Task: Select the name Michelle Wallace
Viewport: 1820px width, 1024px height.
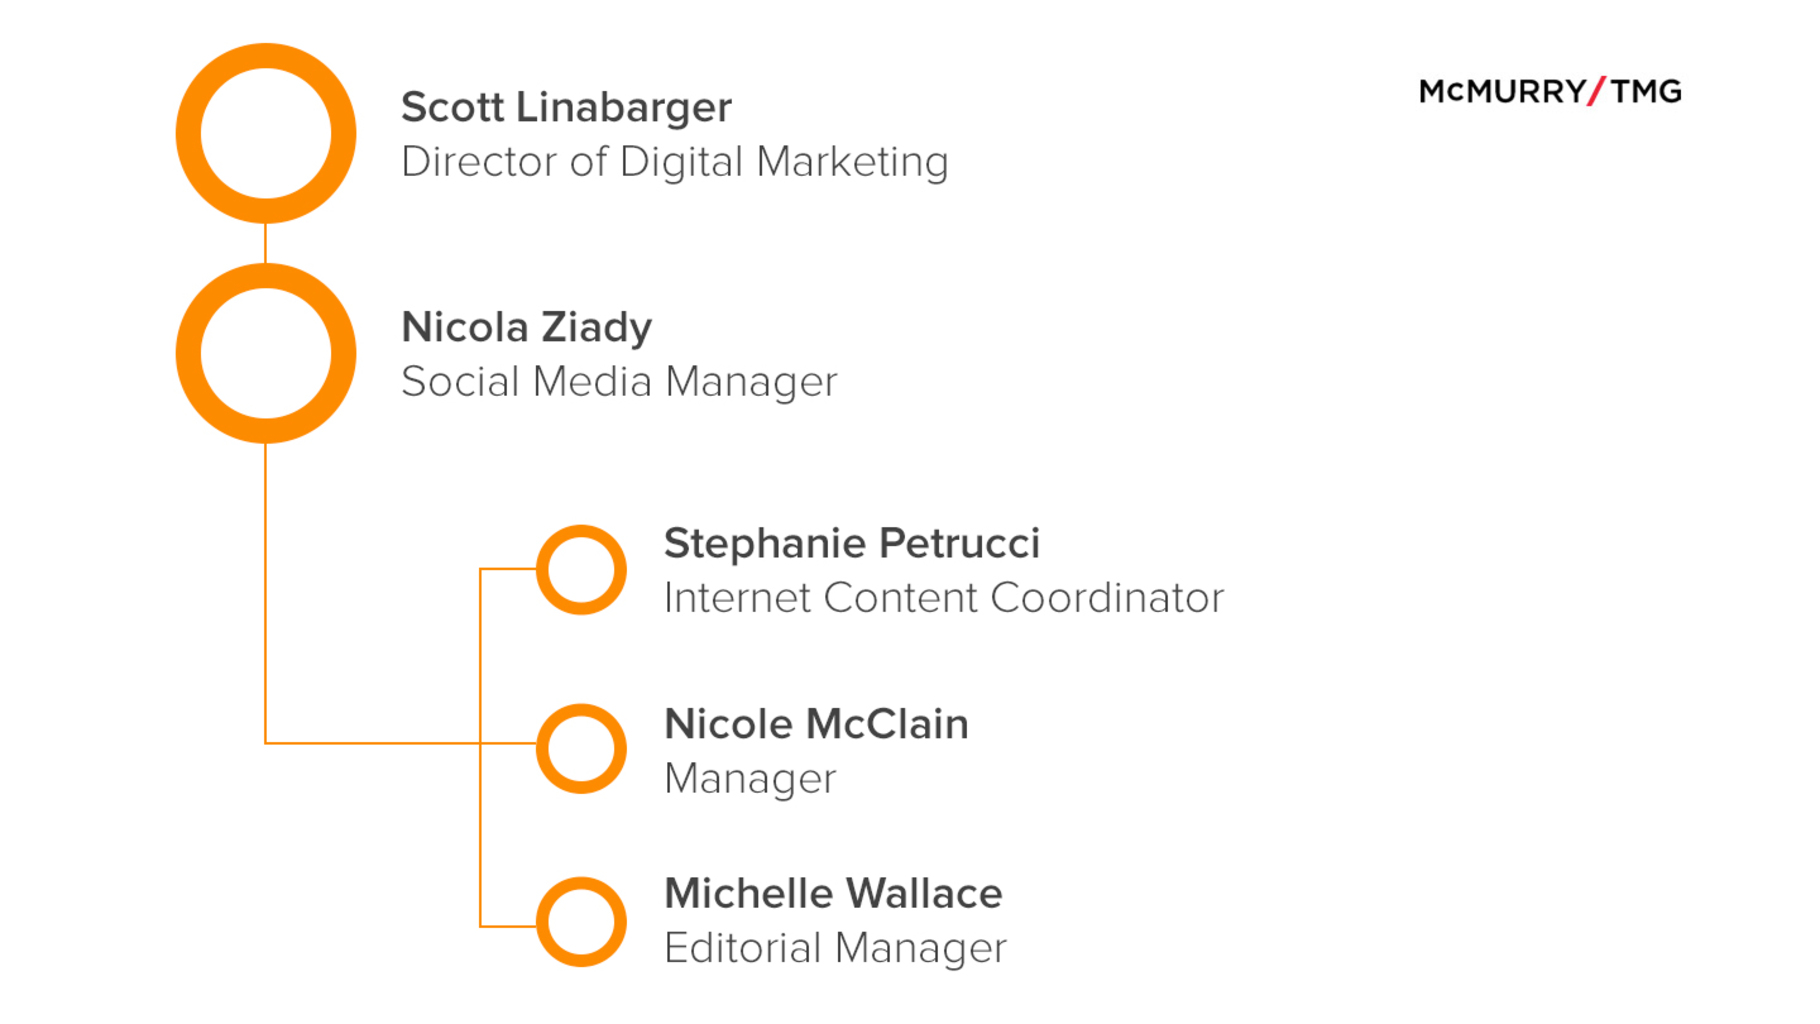Action: (x=833, y=894)
